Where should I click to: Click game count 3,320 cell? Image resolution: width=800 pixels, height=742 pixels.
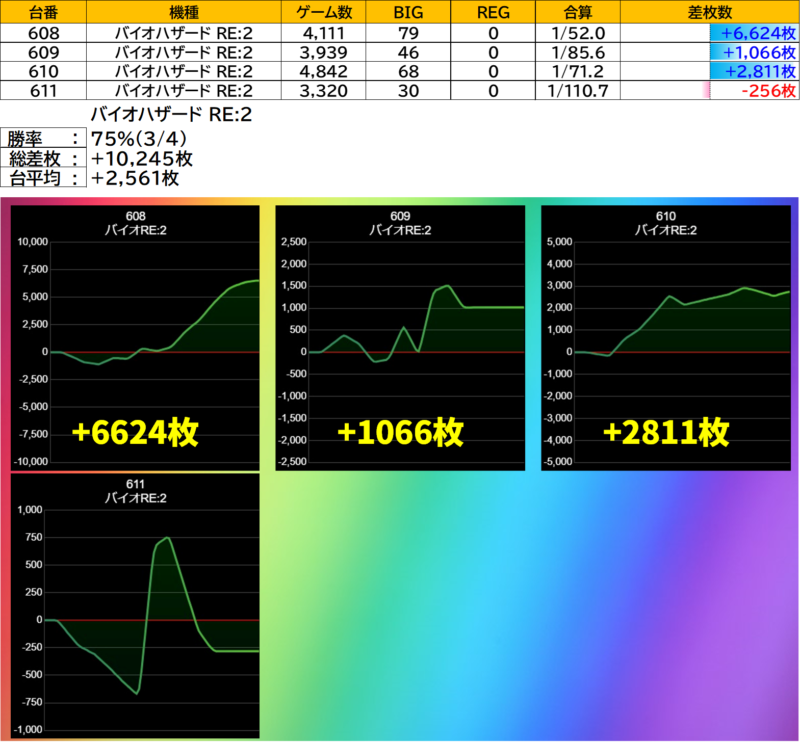(323, 91)
